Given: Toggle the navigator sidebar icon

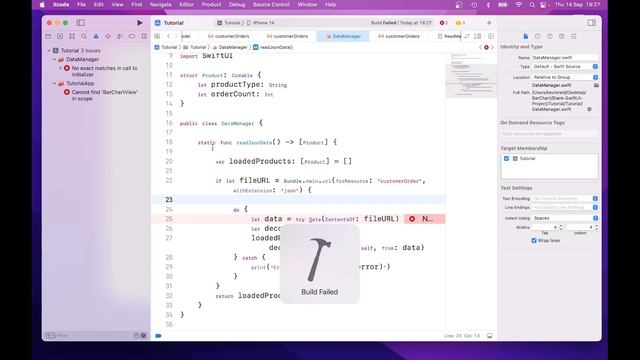Looking at the screenshot, I should 80,23.
